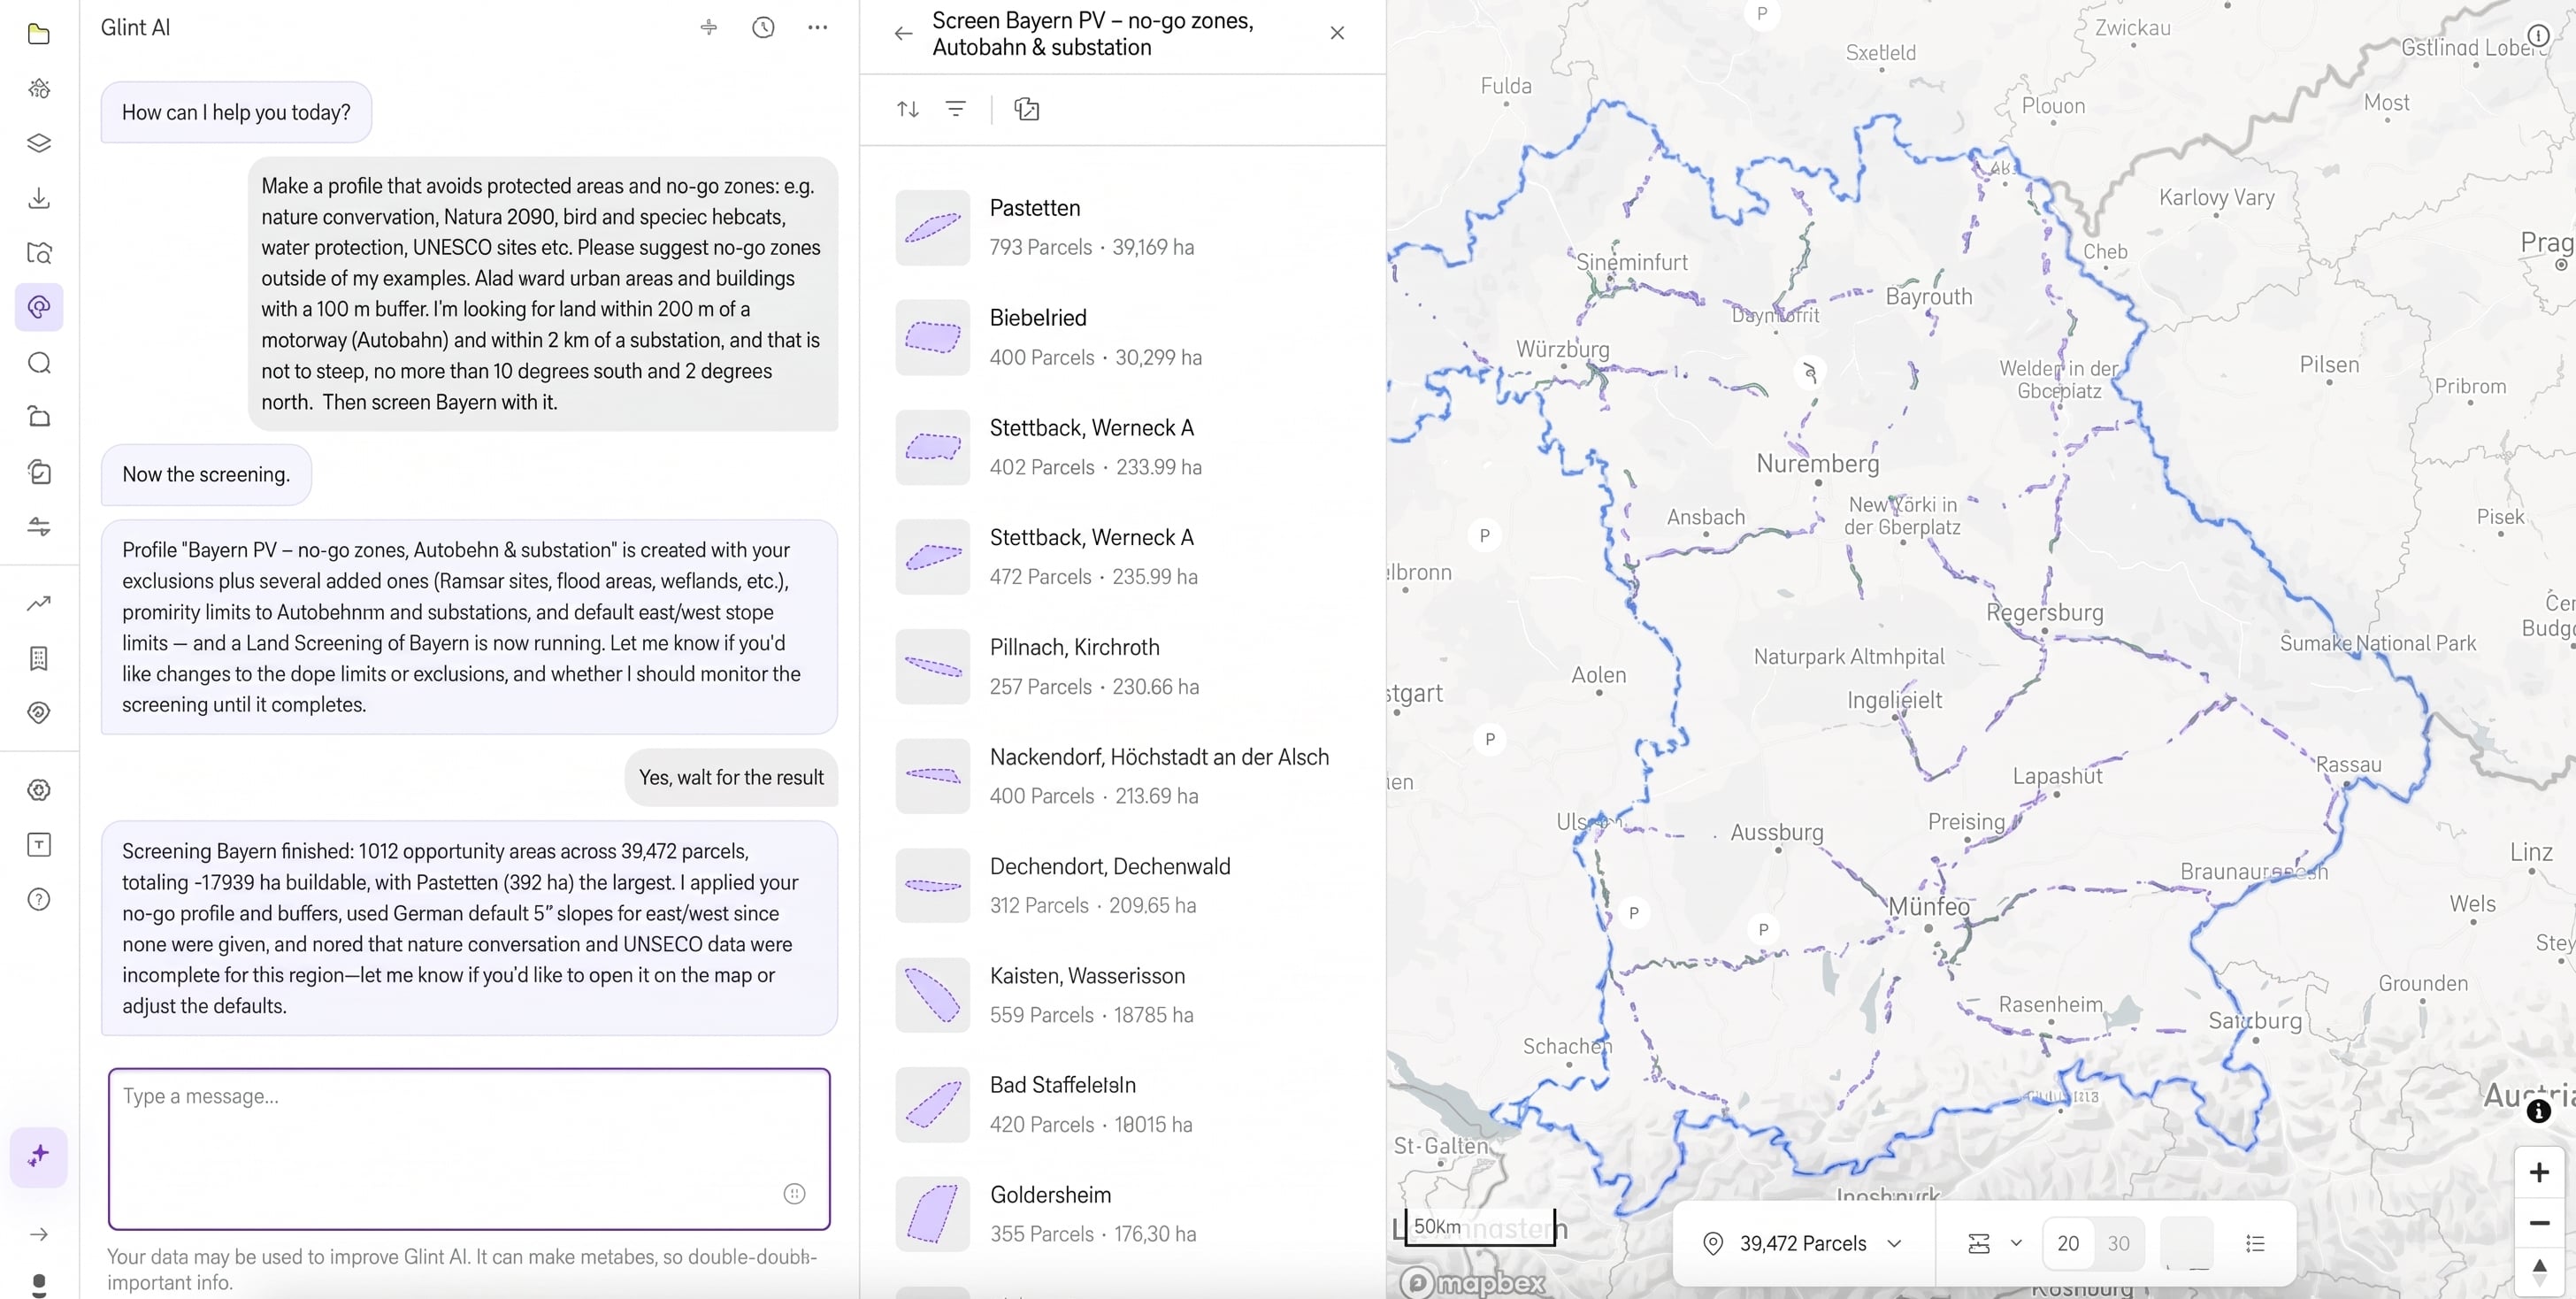This screenshot has height=1299, width=2576.
Task: Click the search magnifier icon in the sidebar
Action: pyautogui.click(x=39, y=362)
